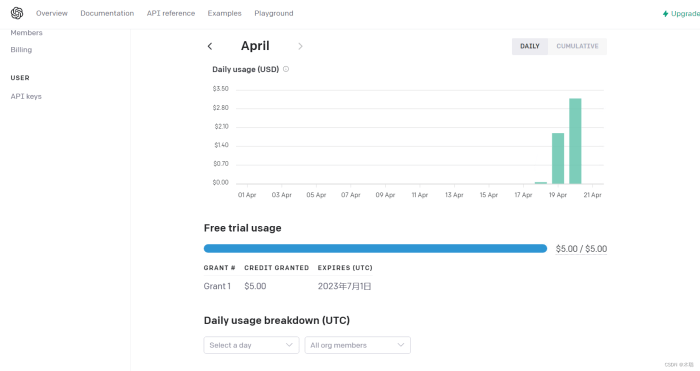The image size is (700, 371).
Task: Click the April month heading
Action: pos(255,46)
